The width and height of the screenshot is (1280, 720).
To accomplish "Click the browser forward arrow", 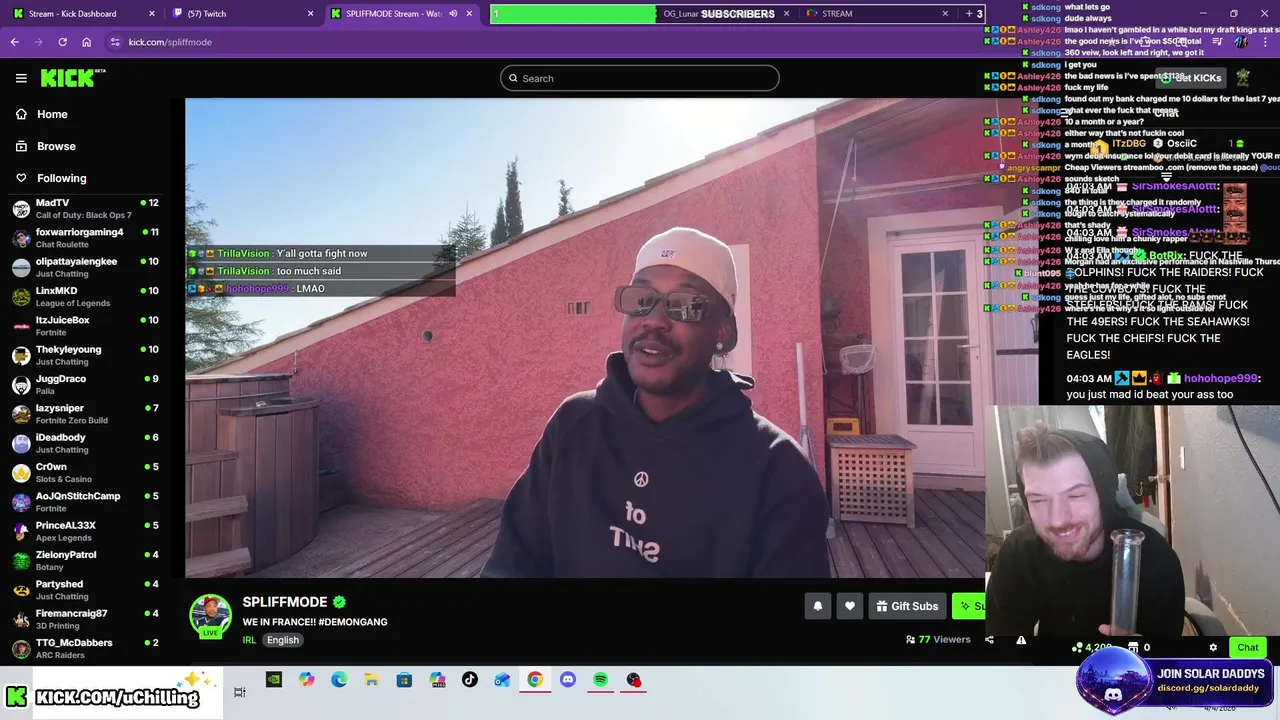I will pyautogui.click(x=38, y=42).
